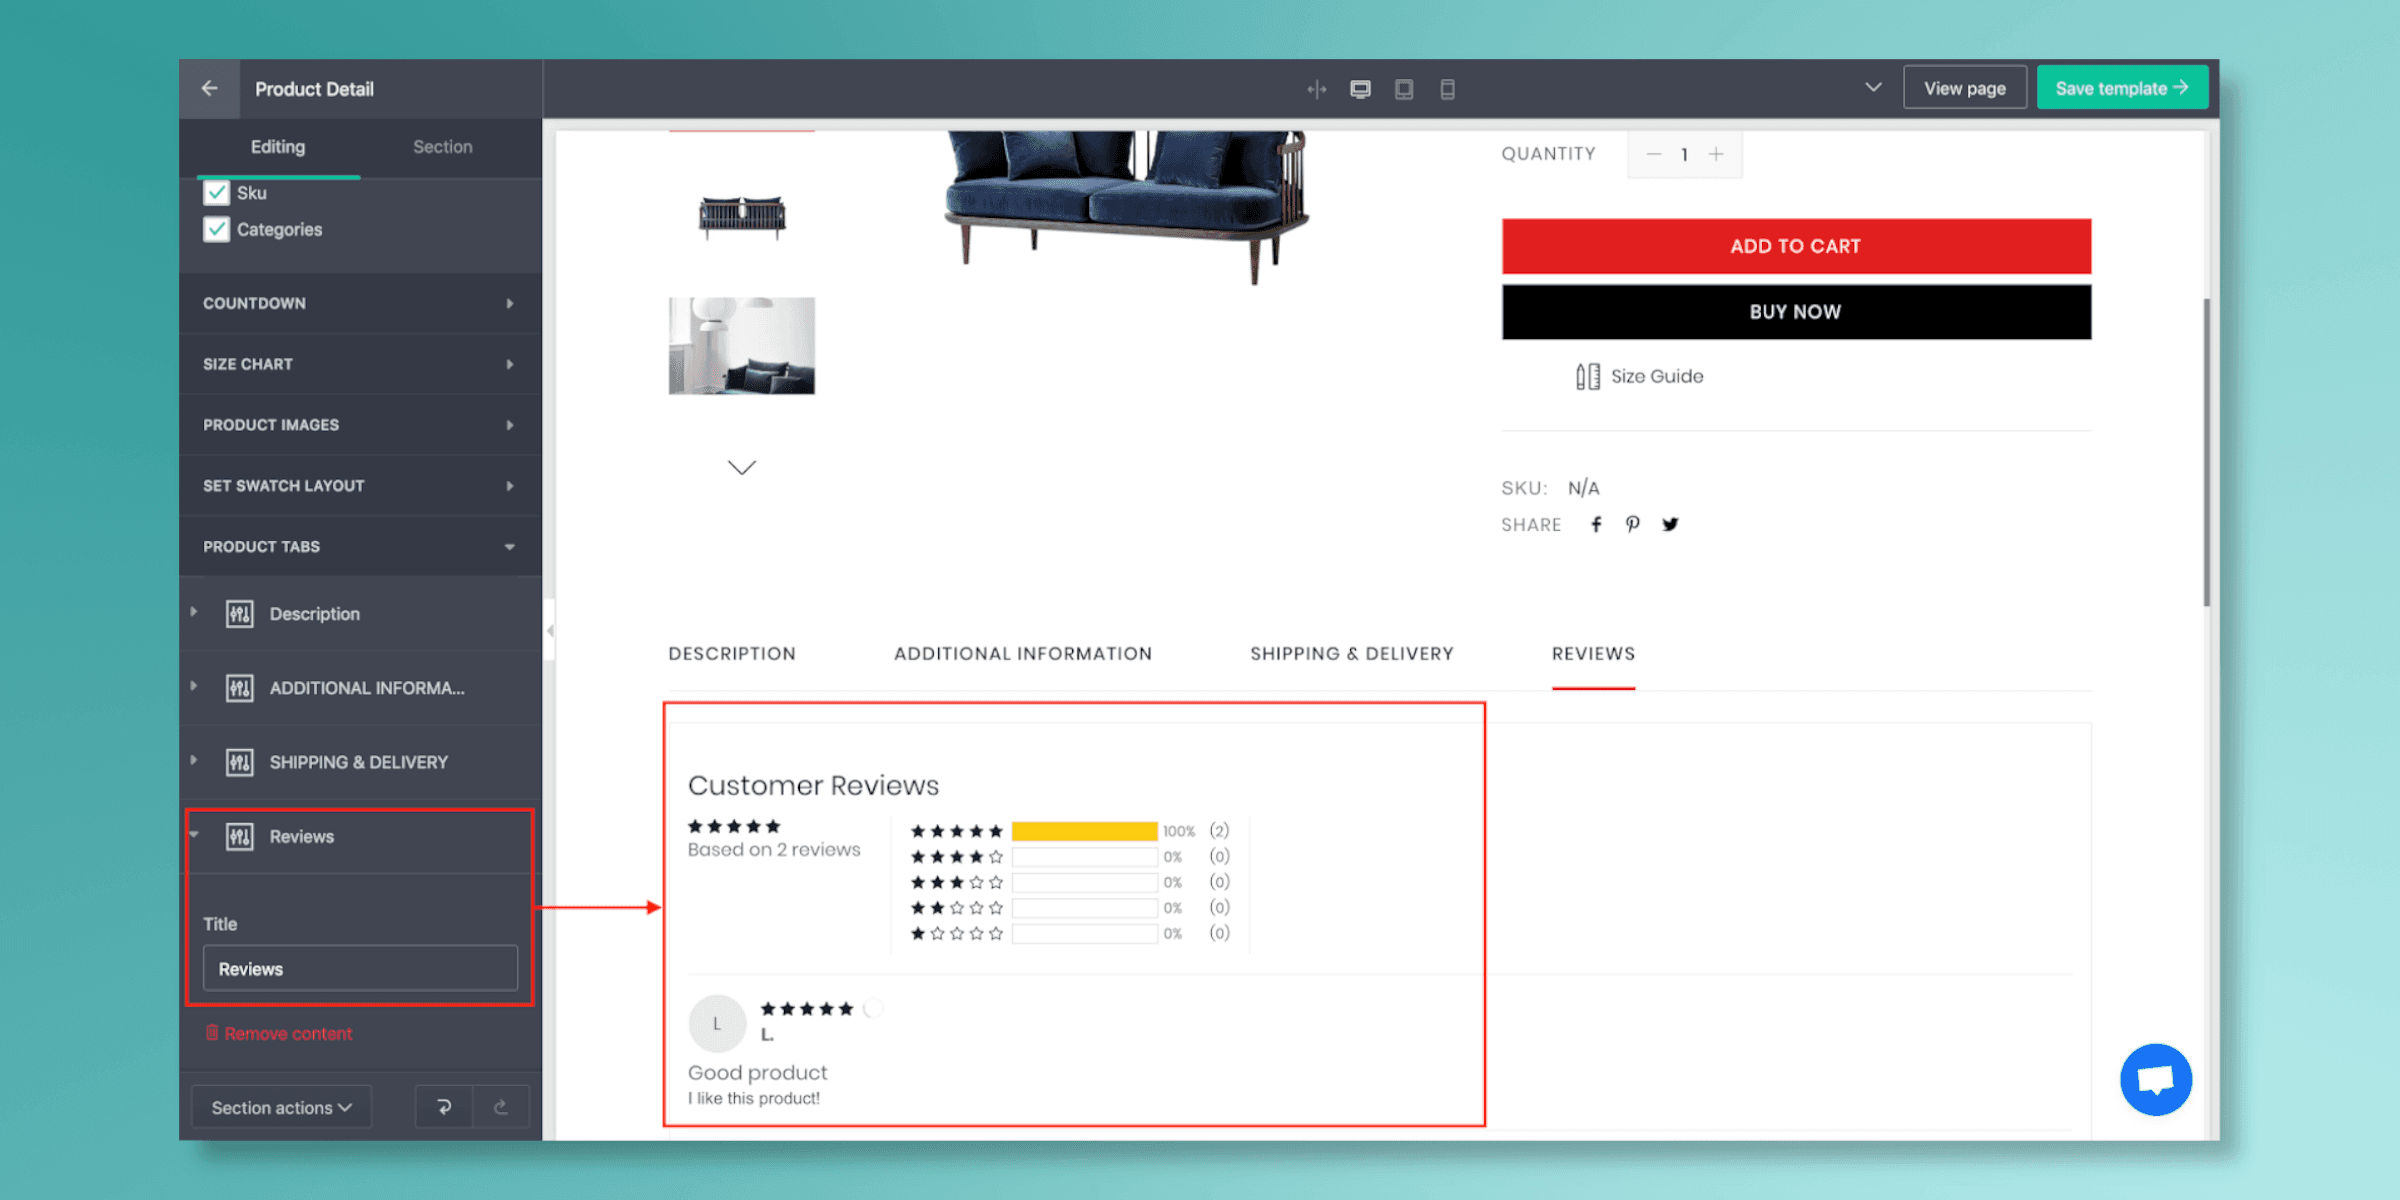Click the back arrow beside Product Detail
The width and height of the screenshot is (2400, 1200).
point(209,89)
